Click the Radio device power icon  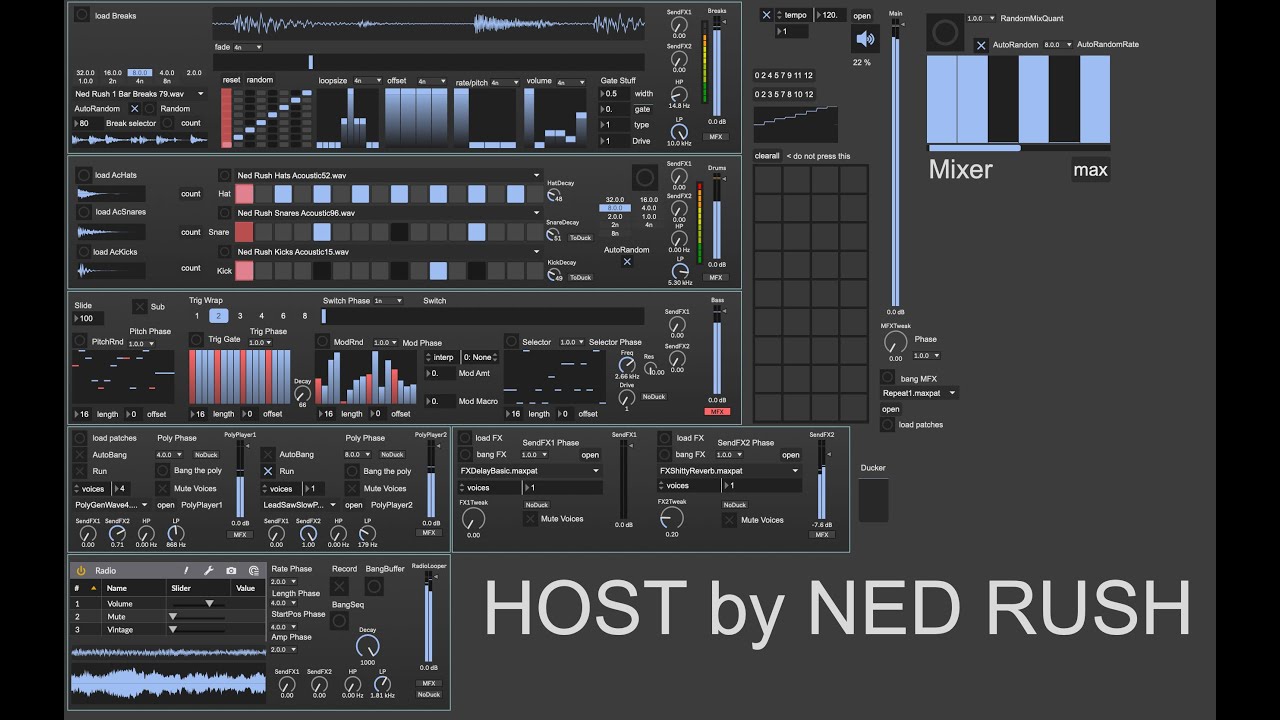(81, 570)
